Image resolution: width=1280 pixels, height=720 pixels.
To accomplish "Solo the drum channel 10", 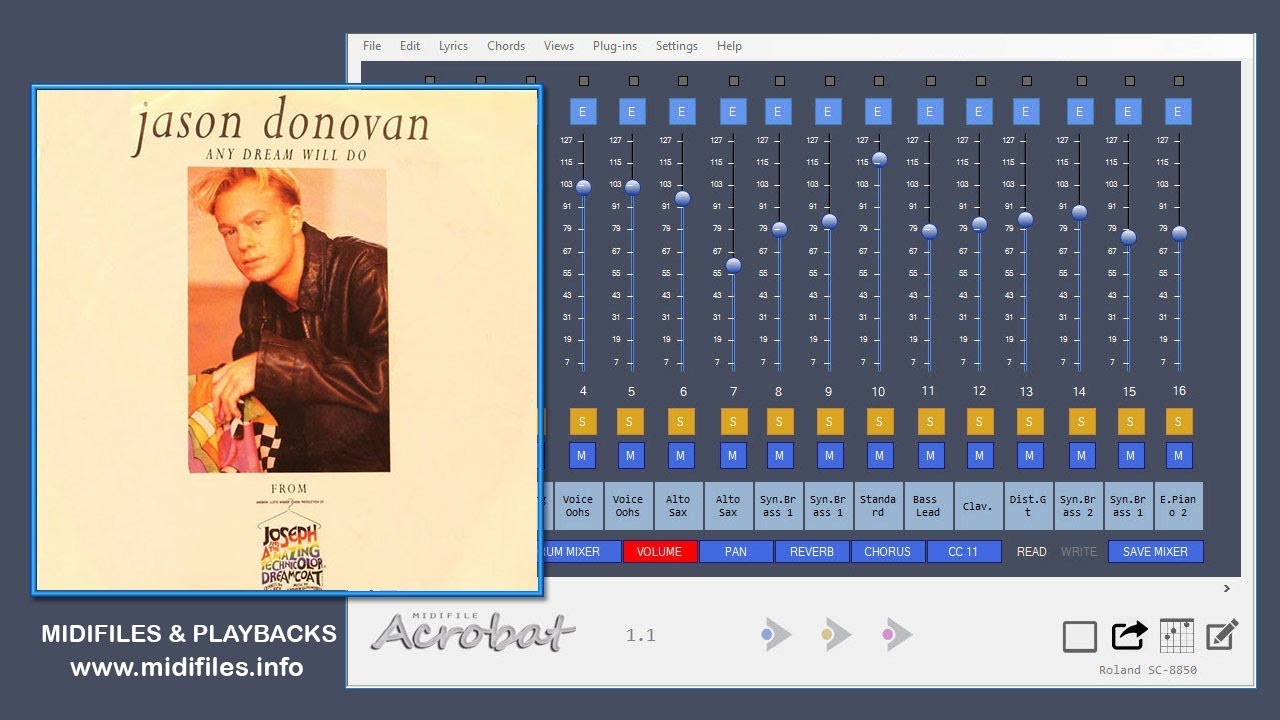I will pos(879,421).
